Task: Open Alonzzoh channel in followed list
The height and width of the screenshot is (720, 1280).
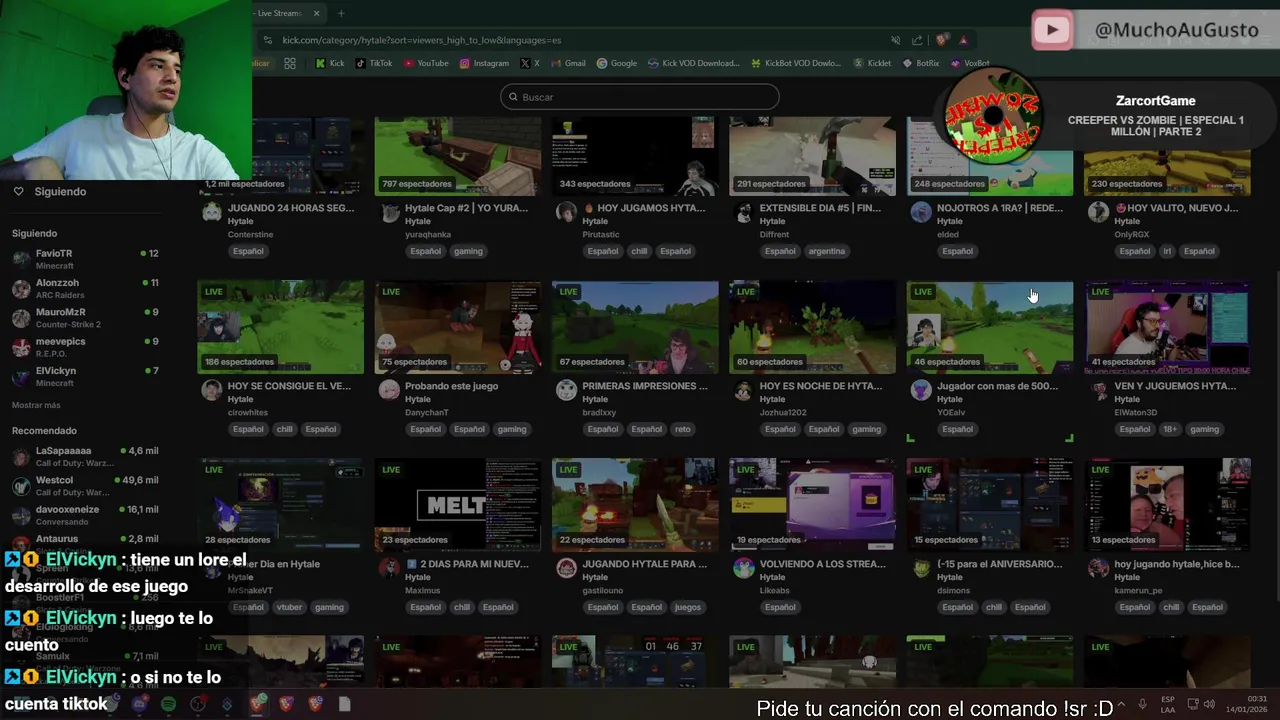Action: pos(85,288)
